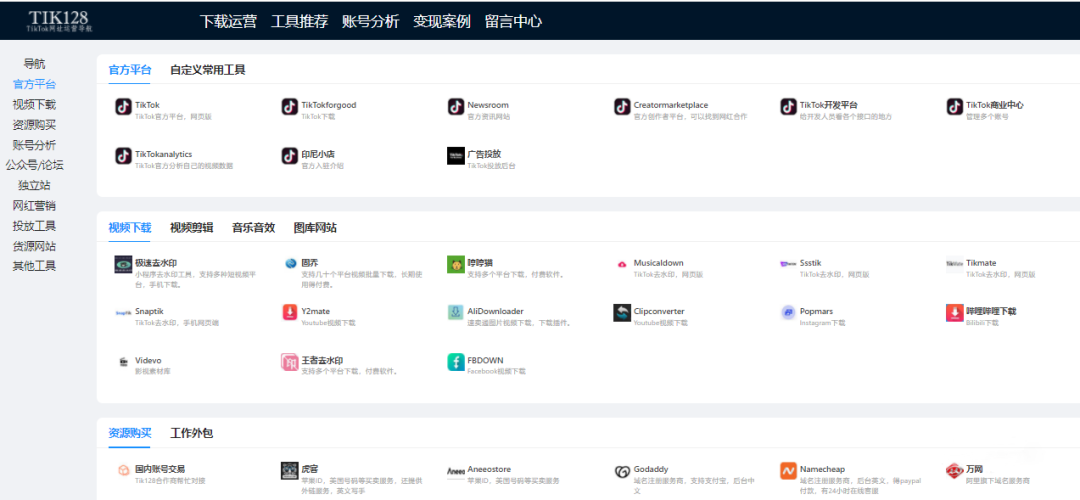The image size is (1080, 500).
Task: Jump to 网红营销 sidebar section
Action: point(34,206)
